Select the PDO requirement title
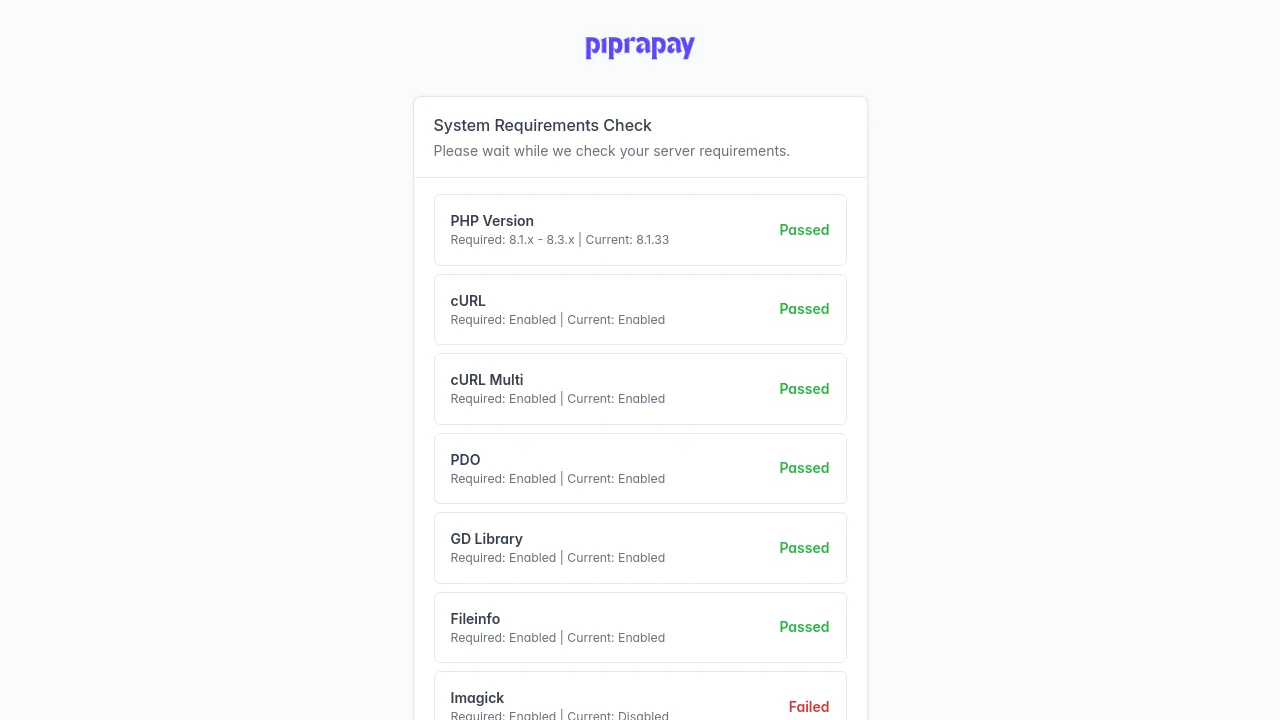 (x=465, y=460)
